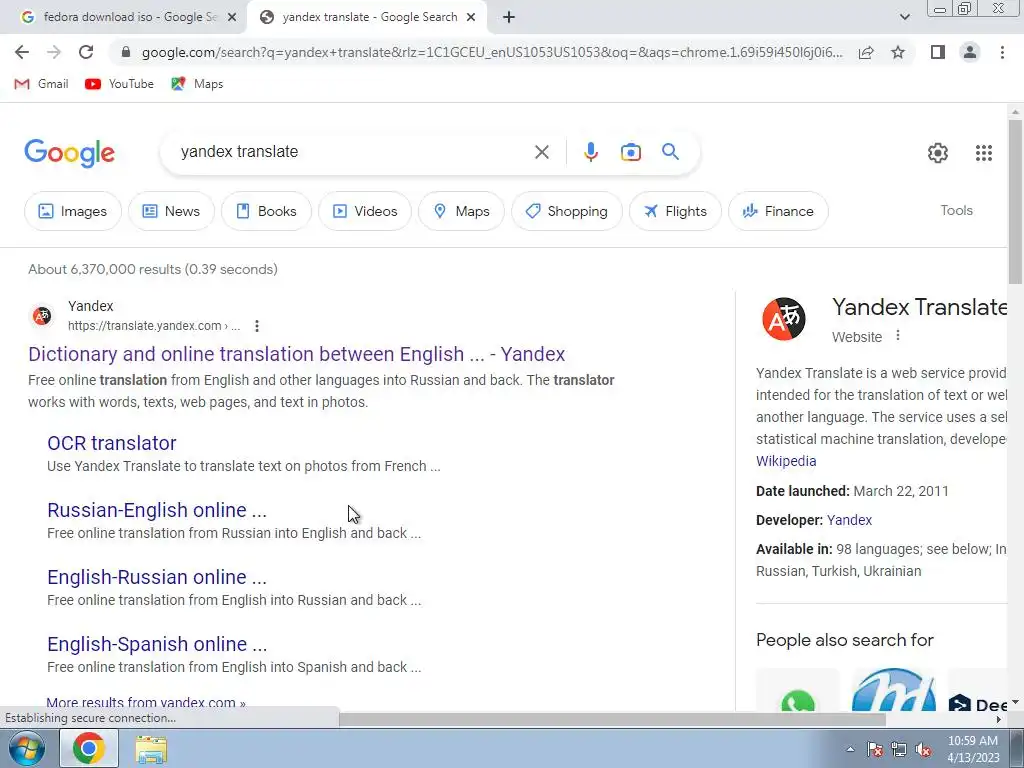1024x768 pixels.
Task: Click the forward navigation arrow
Action: [x=54, y=52]
